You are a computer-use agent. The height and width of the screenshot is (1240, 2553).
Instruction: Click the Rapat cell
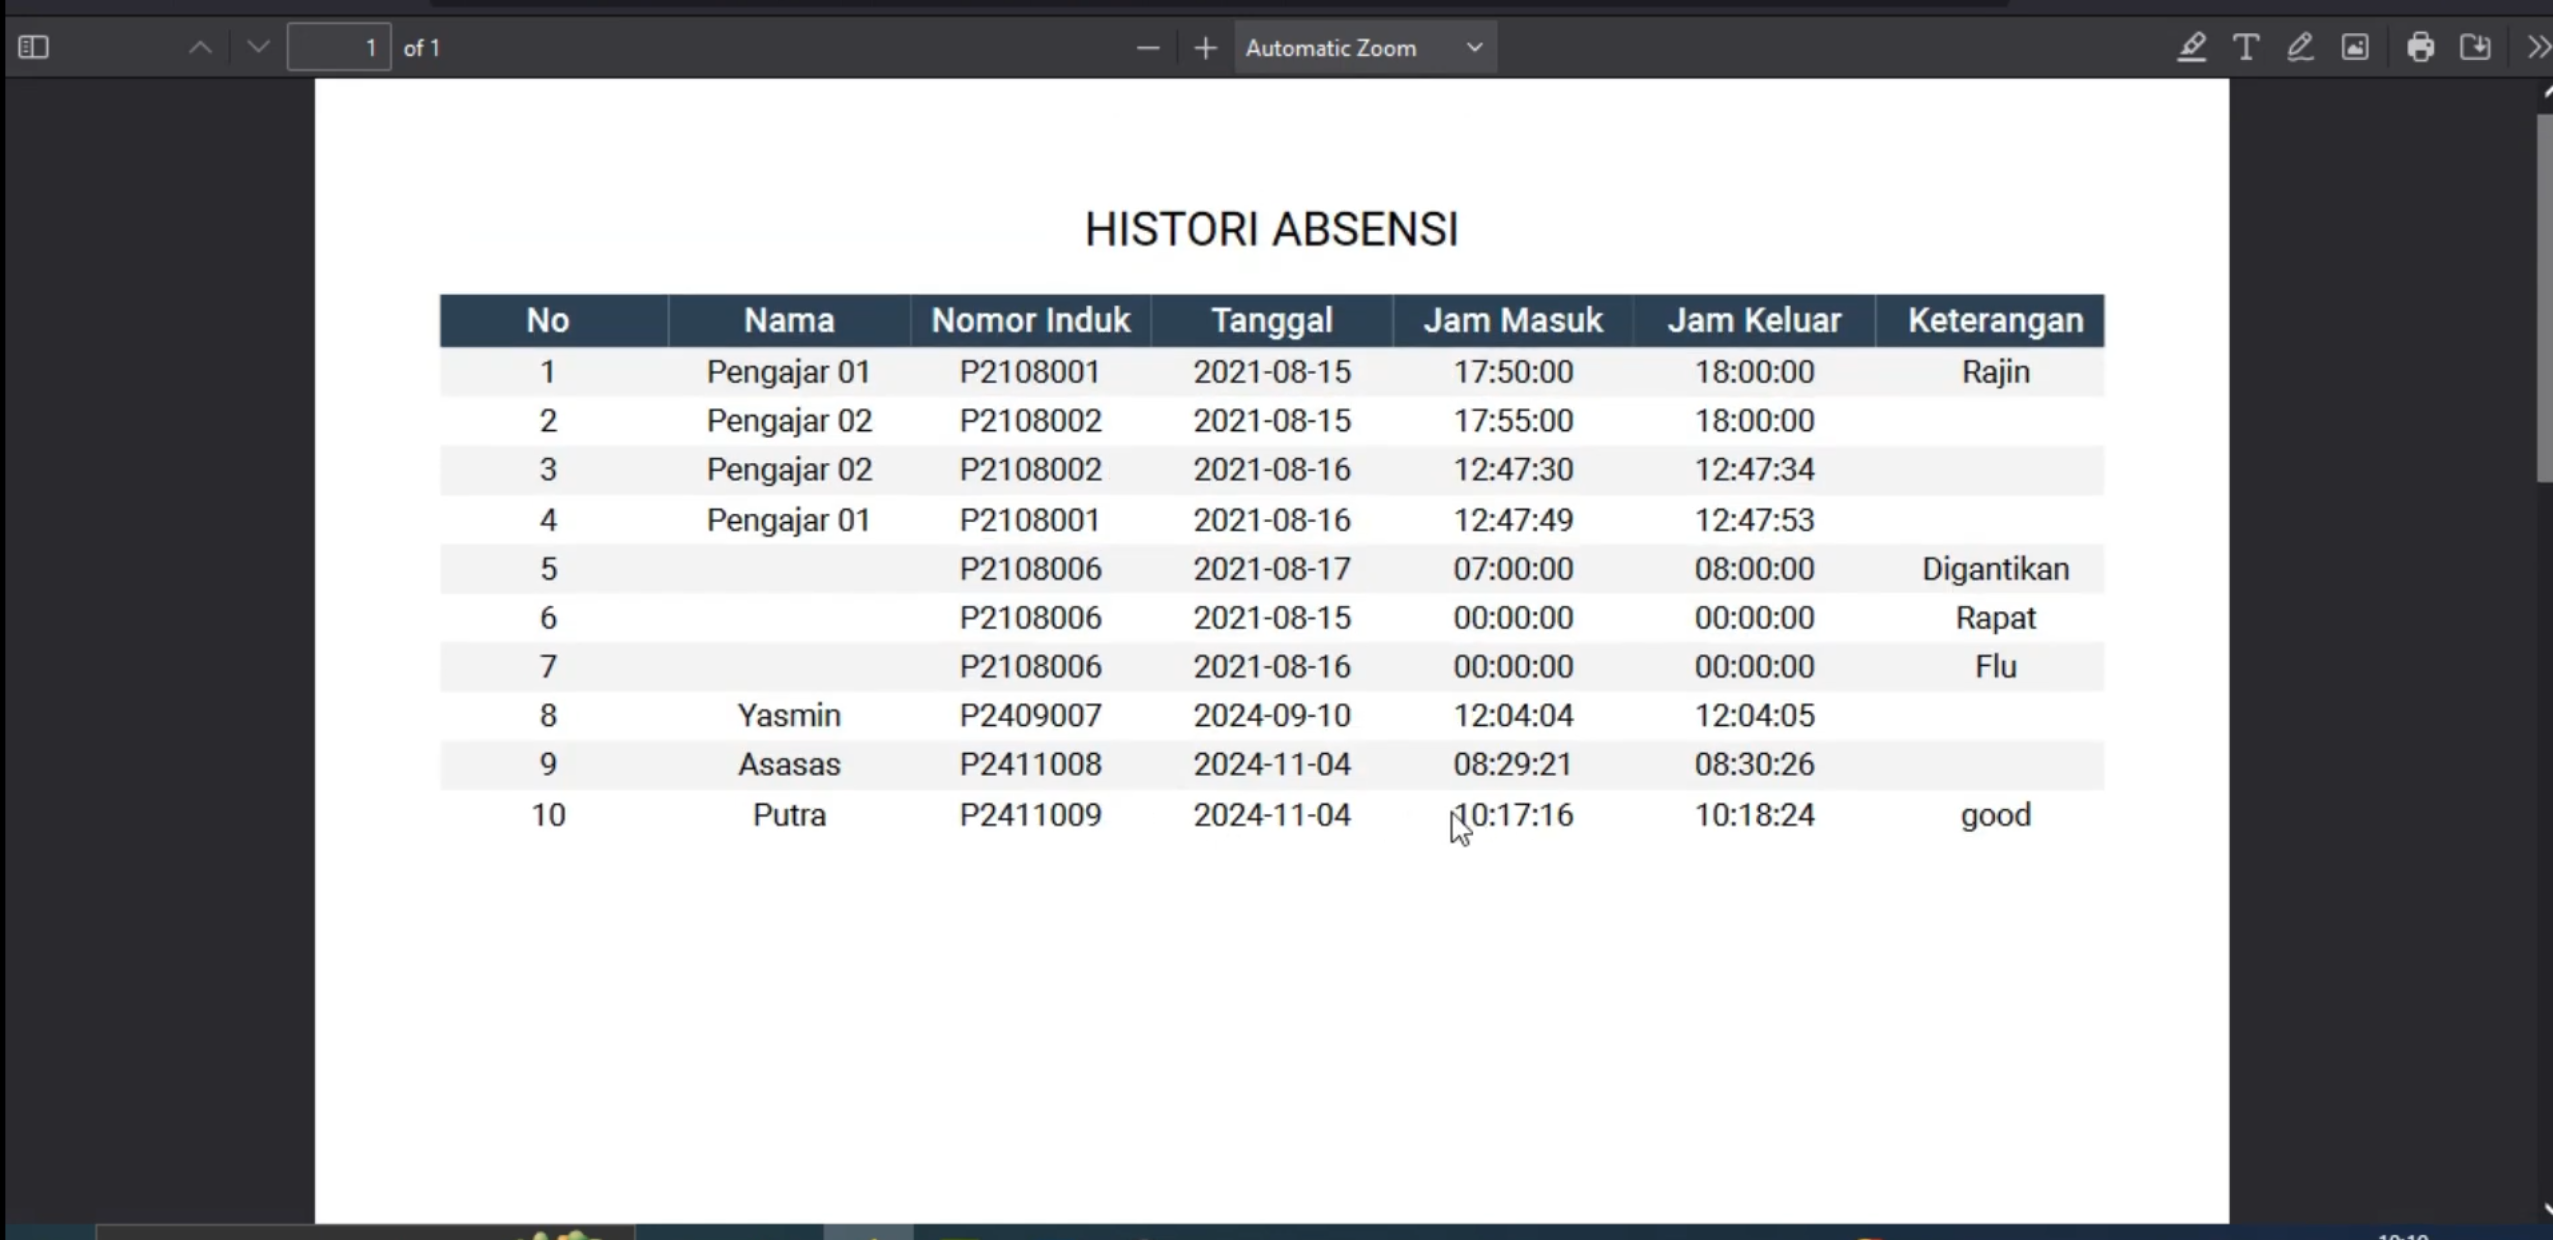pos(1996,618)
